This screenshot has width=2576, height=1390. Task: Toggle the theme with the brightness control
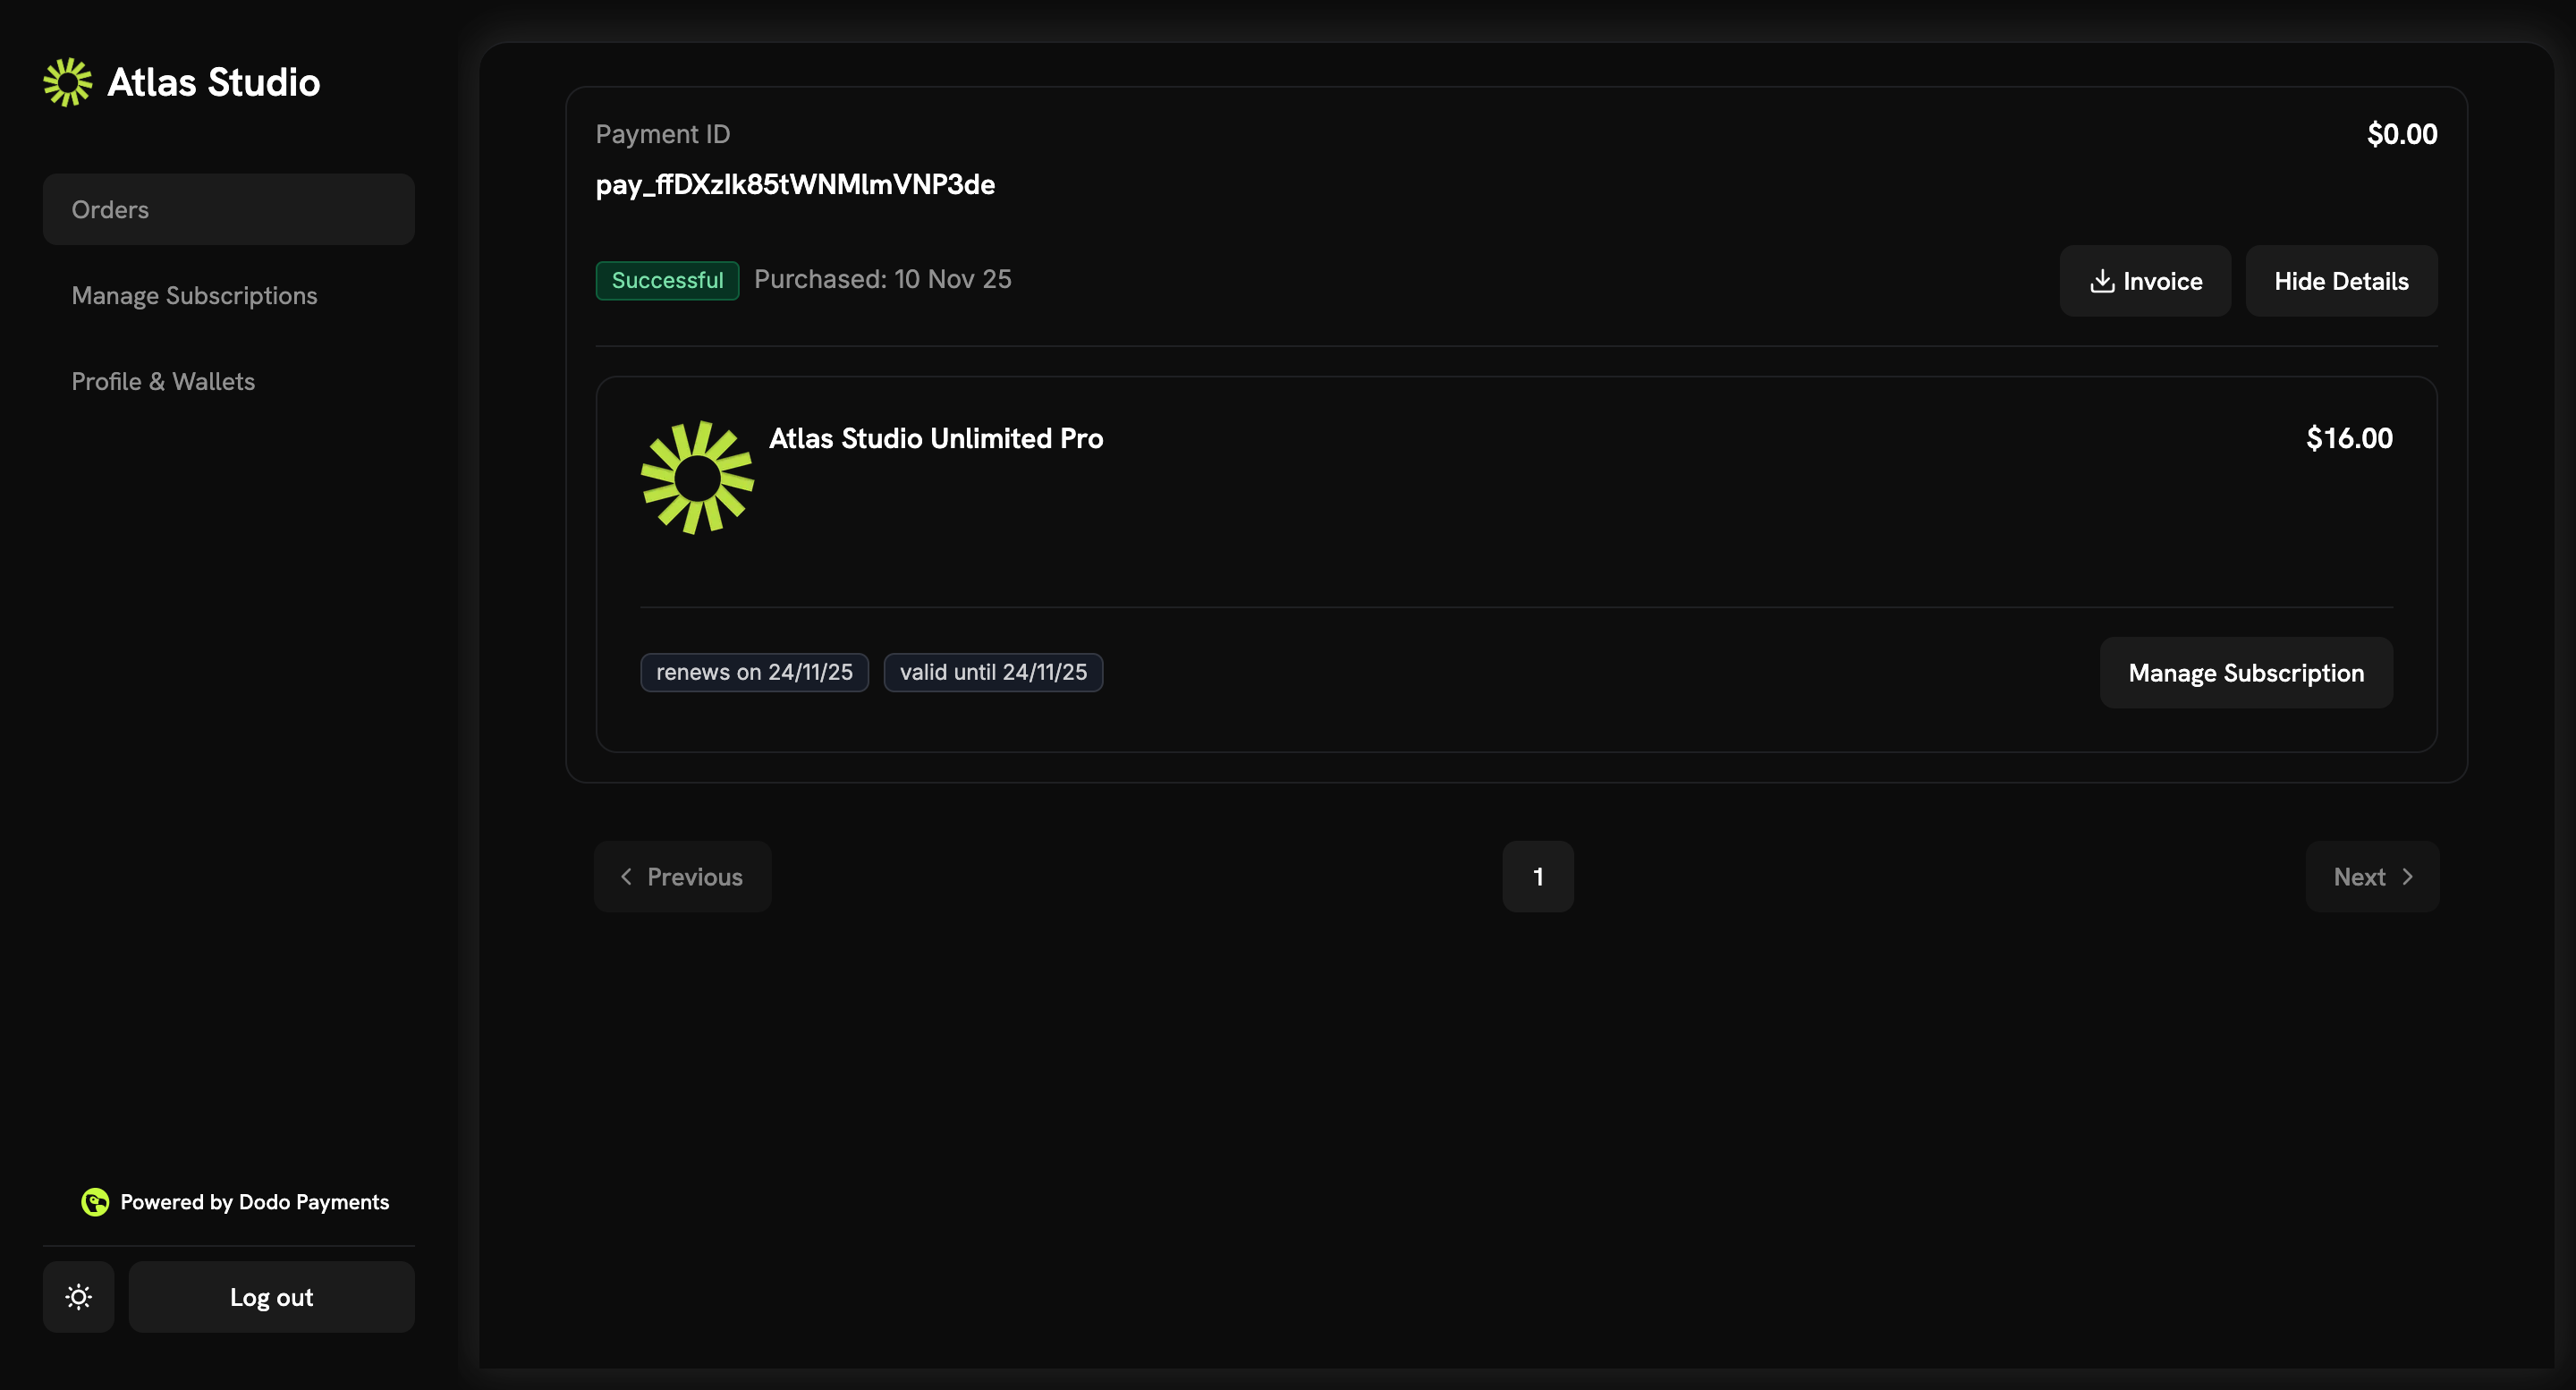tap(78, 1297)
